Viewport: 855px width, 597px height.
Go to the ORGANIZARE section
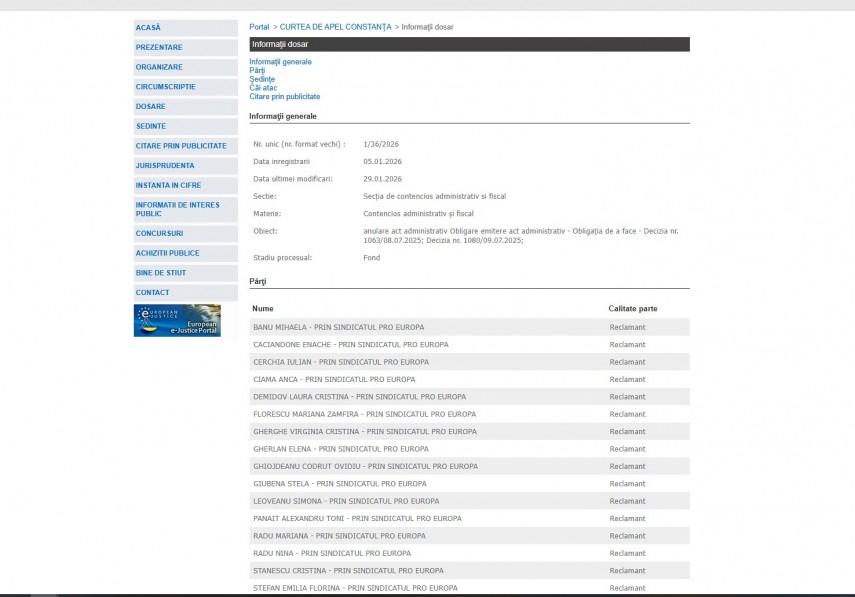coord(159,67)
